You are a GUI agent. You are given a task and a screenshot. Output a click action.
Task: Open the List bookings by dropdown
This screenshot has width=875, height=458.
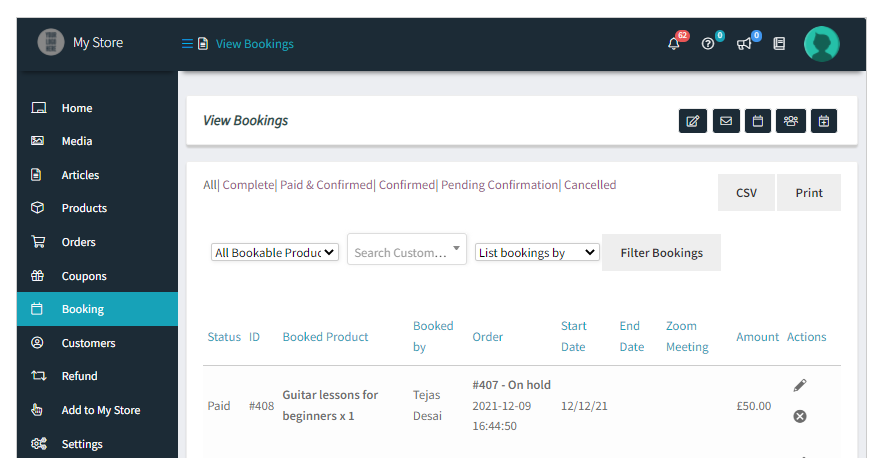coord(537,253)
